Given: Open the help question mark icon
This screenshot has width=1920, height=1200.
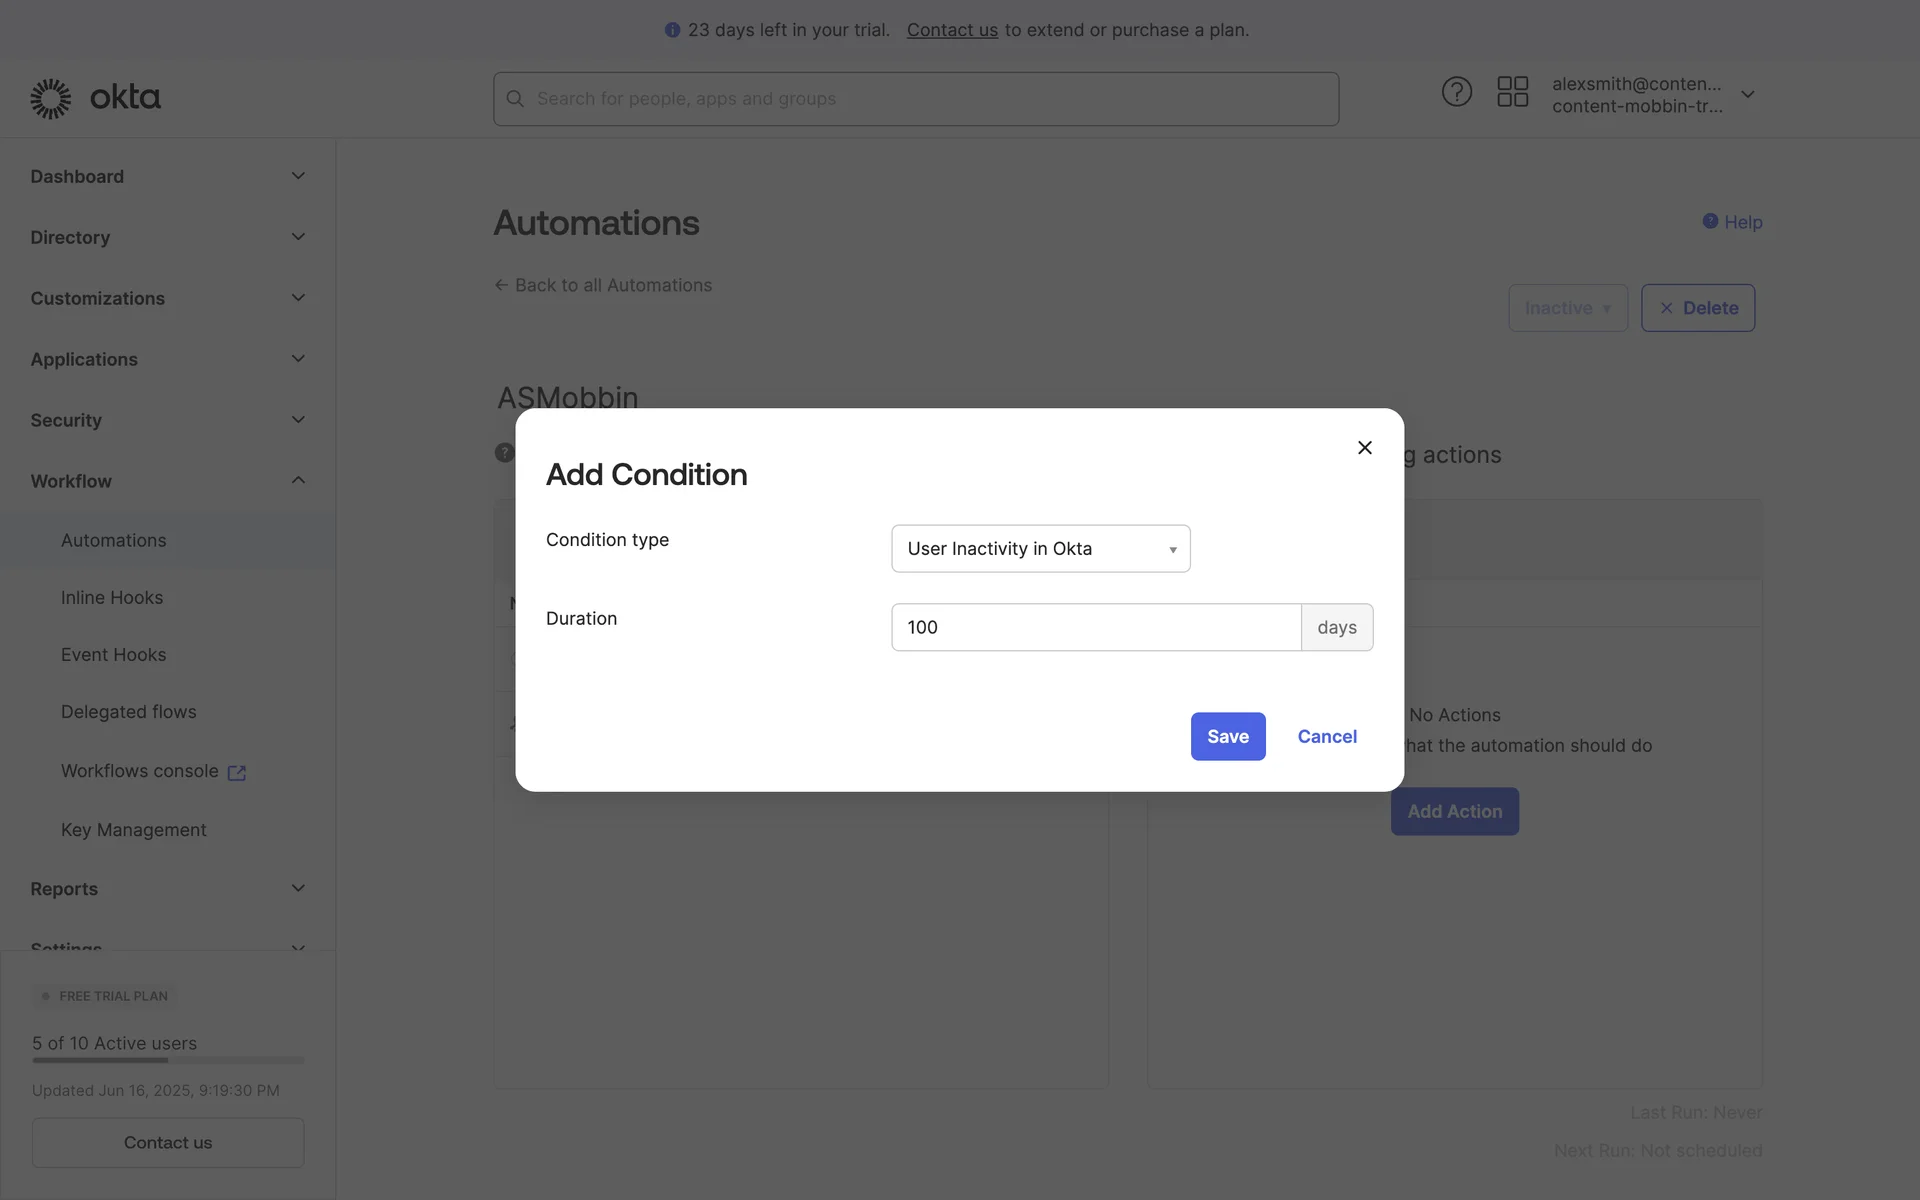Looking at the screenshot, I should click(x=1456, y=92).
